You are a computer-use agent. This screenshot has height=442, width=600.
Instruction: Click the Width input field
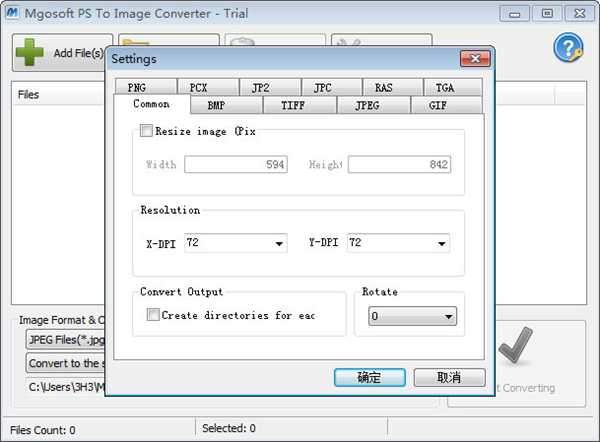[236, 164]
